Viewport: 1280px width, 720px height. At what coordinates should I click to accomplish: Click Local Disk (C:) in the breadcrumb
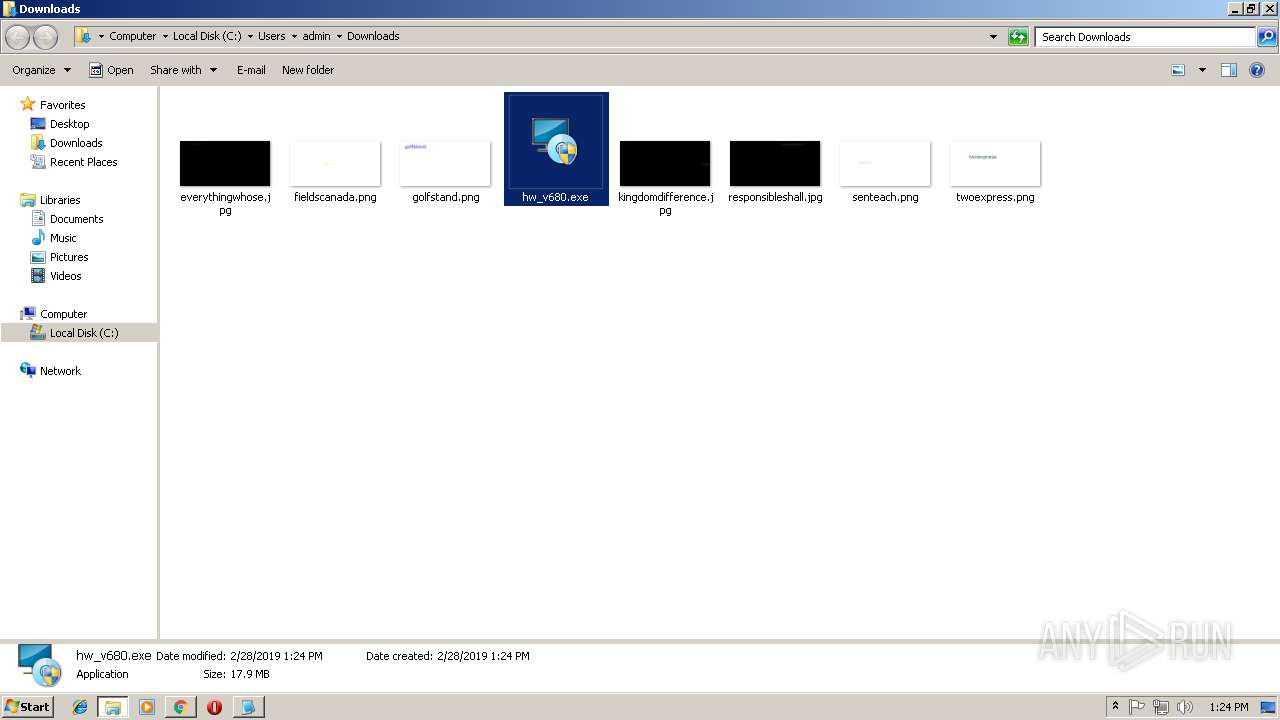point(207,36)
